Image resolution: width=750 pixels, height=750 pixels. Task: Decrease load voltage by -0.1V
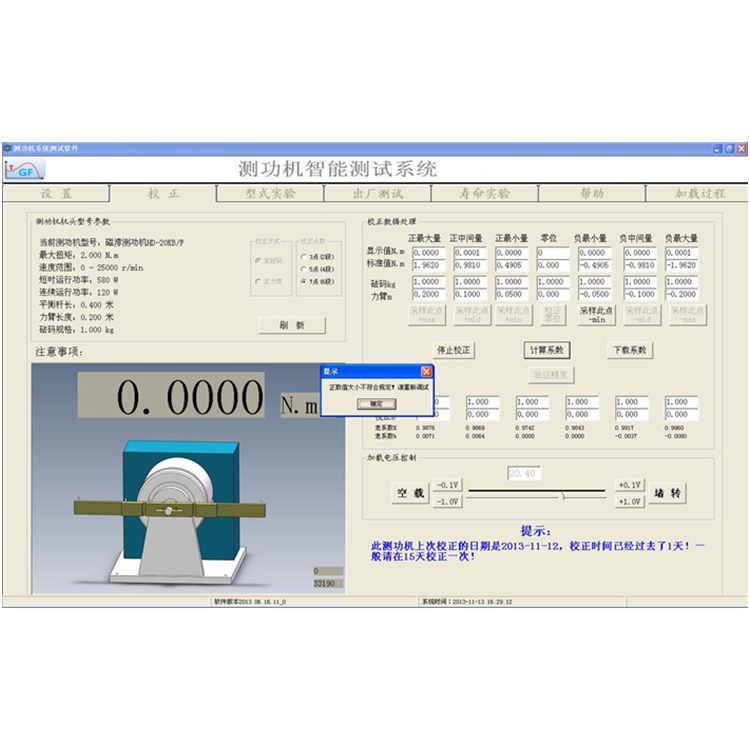point(448,485)
